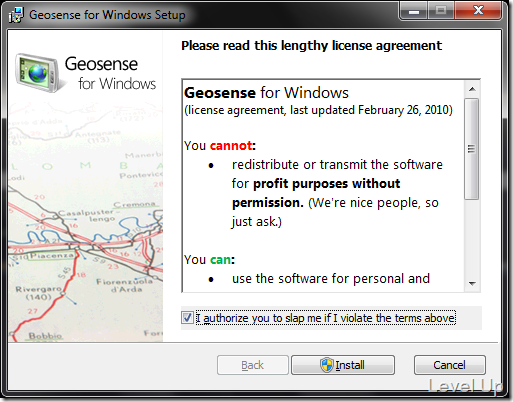Check the slap authorization checkbox
Screen dimensions: 513x402
(x=187, y=318)
